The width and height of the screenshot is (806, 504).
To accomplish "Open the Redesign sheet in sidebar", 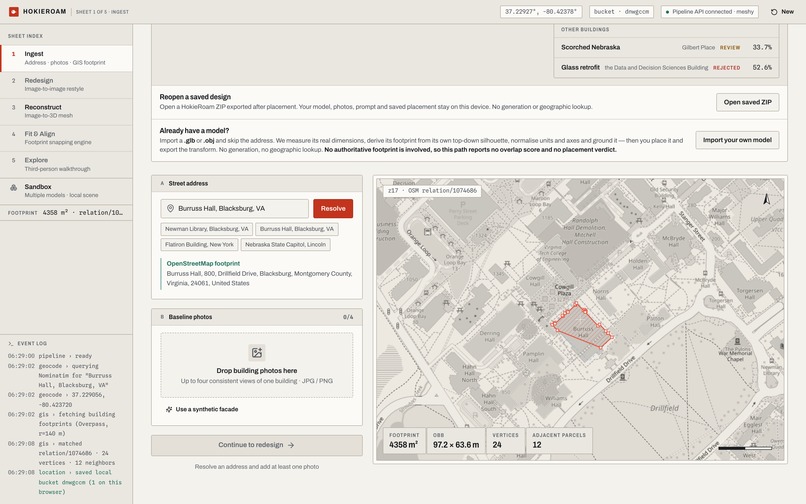I will 66,84.
